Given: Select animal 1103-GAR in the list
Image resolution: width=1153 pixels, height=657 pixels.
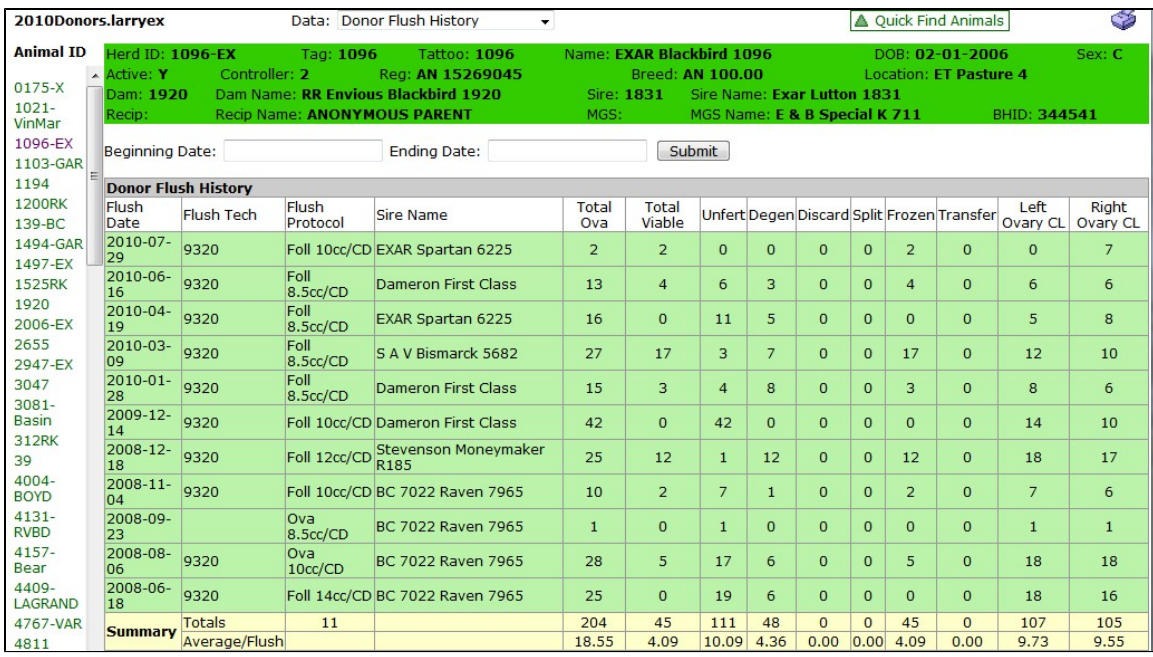Looking at the screenshot, I should coord(49,163).
